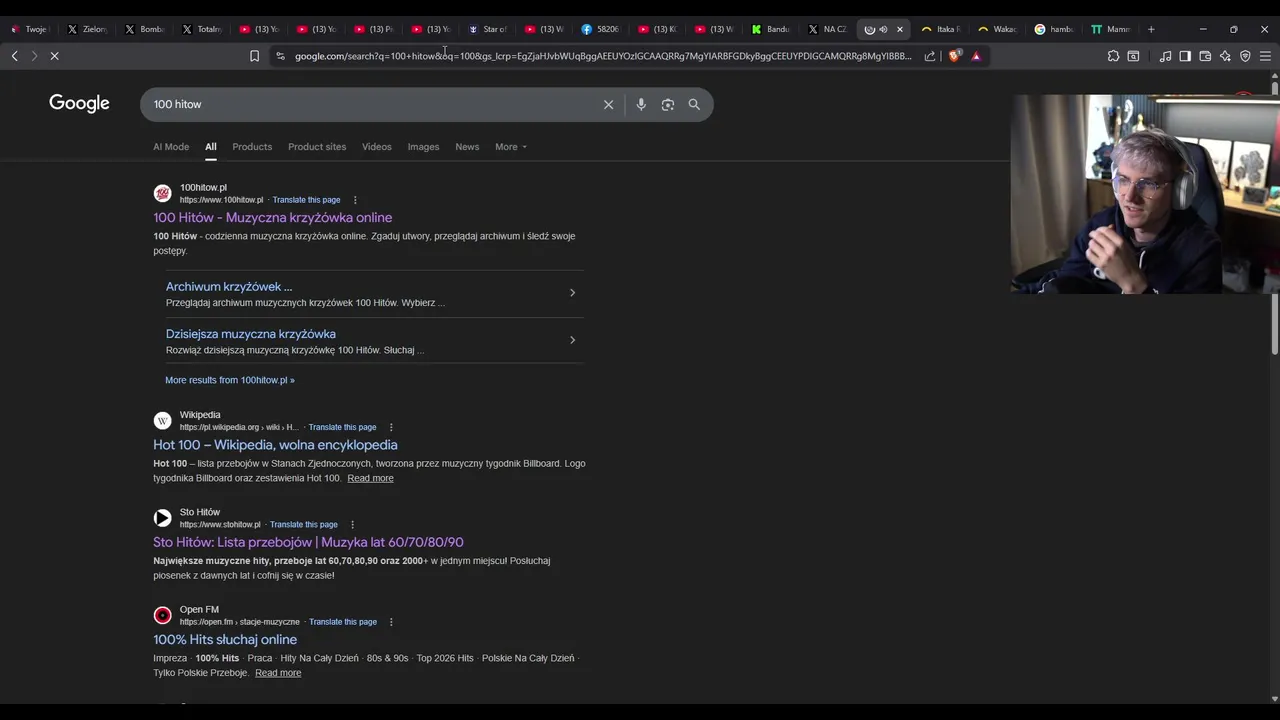Open a new tab with plus button
This screenshot has width=1280, height=720.
1151,29
